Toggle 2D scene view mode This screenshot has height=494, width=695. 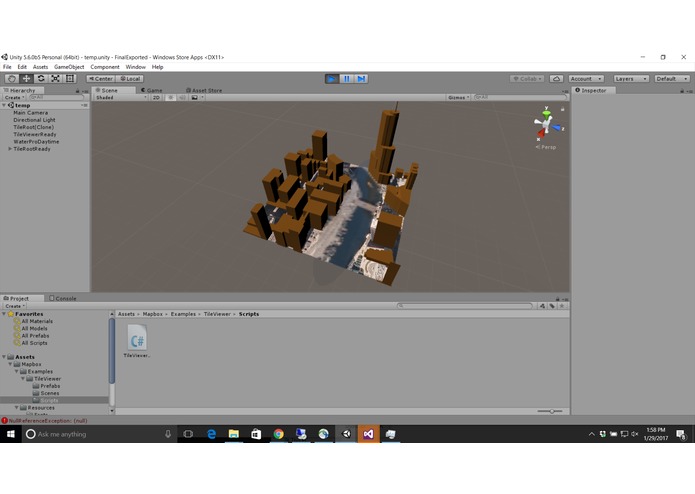(156, 97)
